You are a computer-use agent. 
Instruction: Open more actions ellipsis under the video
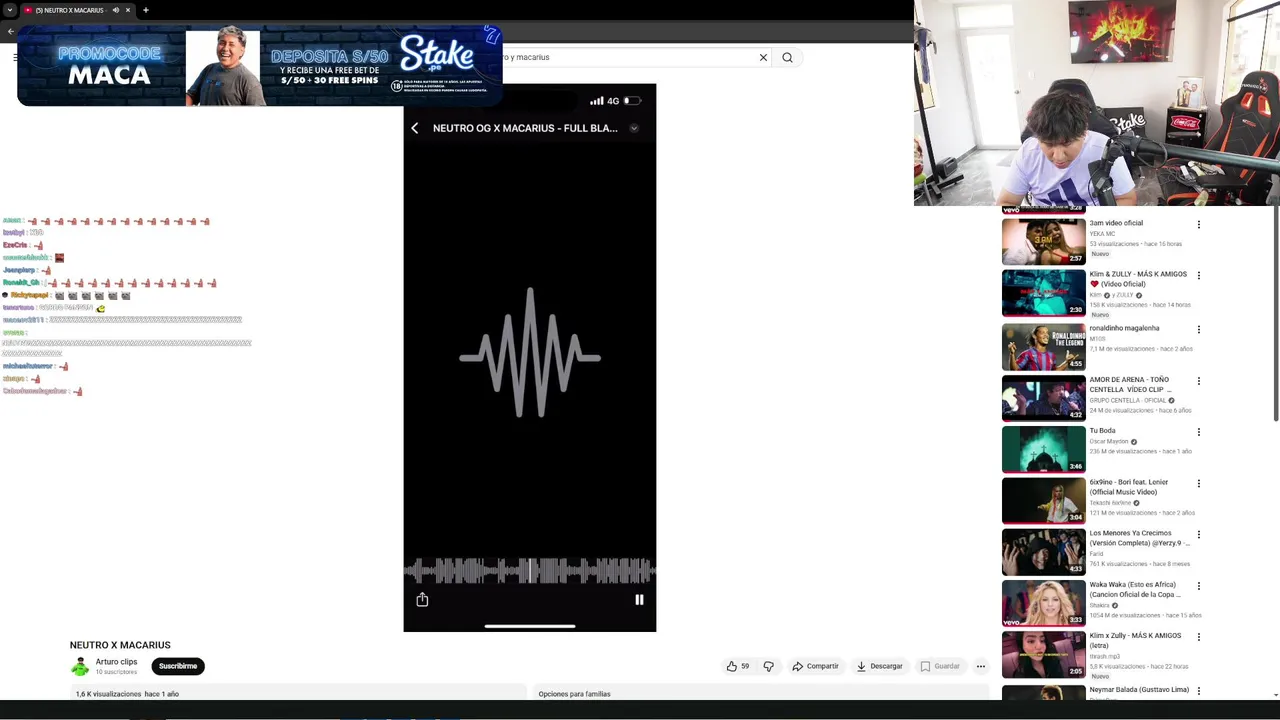pos(981,666)
